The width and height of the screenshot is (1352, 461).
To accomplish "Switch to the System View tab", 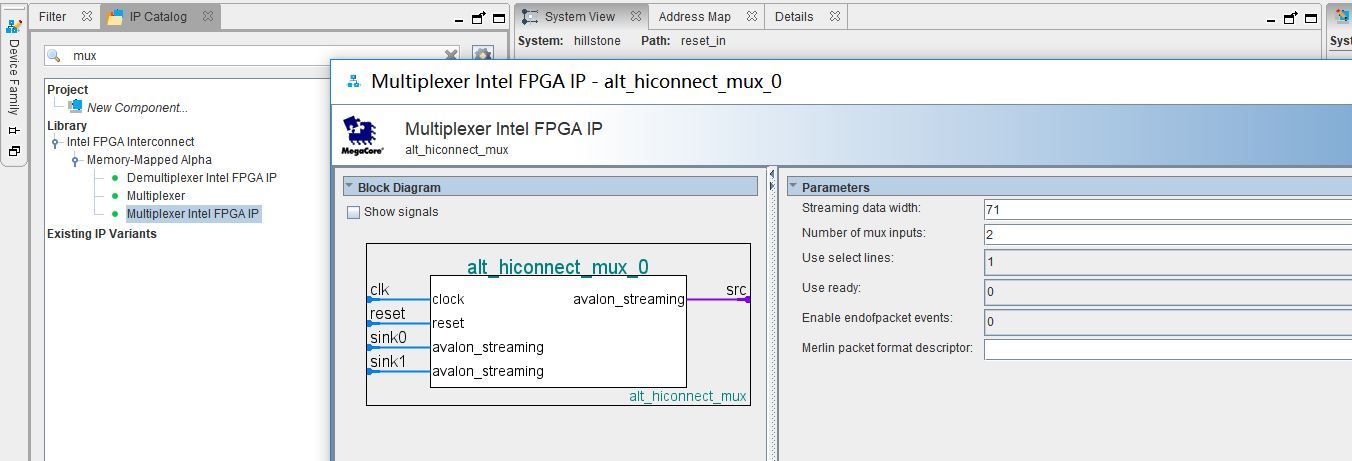I will [x=580, y=17].
